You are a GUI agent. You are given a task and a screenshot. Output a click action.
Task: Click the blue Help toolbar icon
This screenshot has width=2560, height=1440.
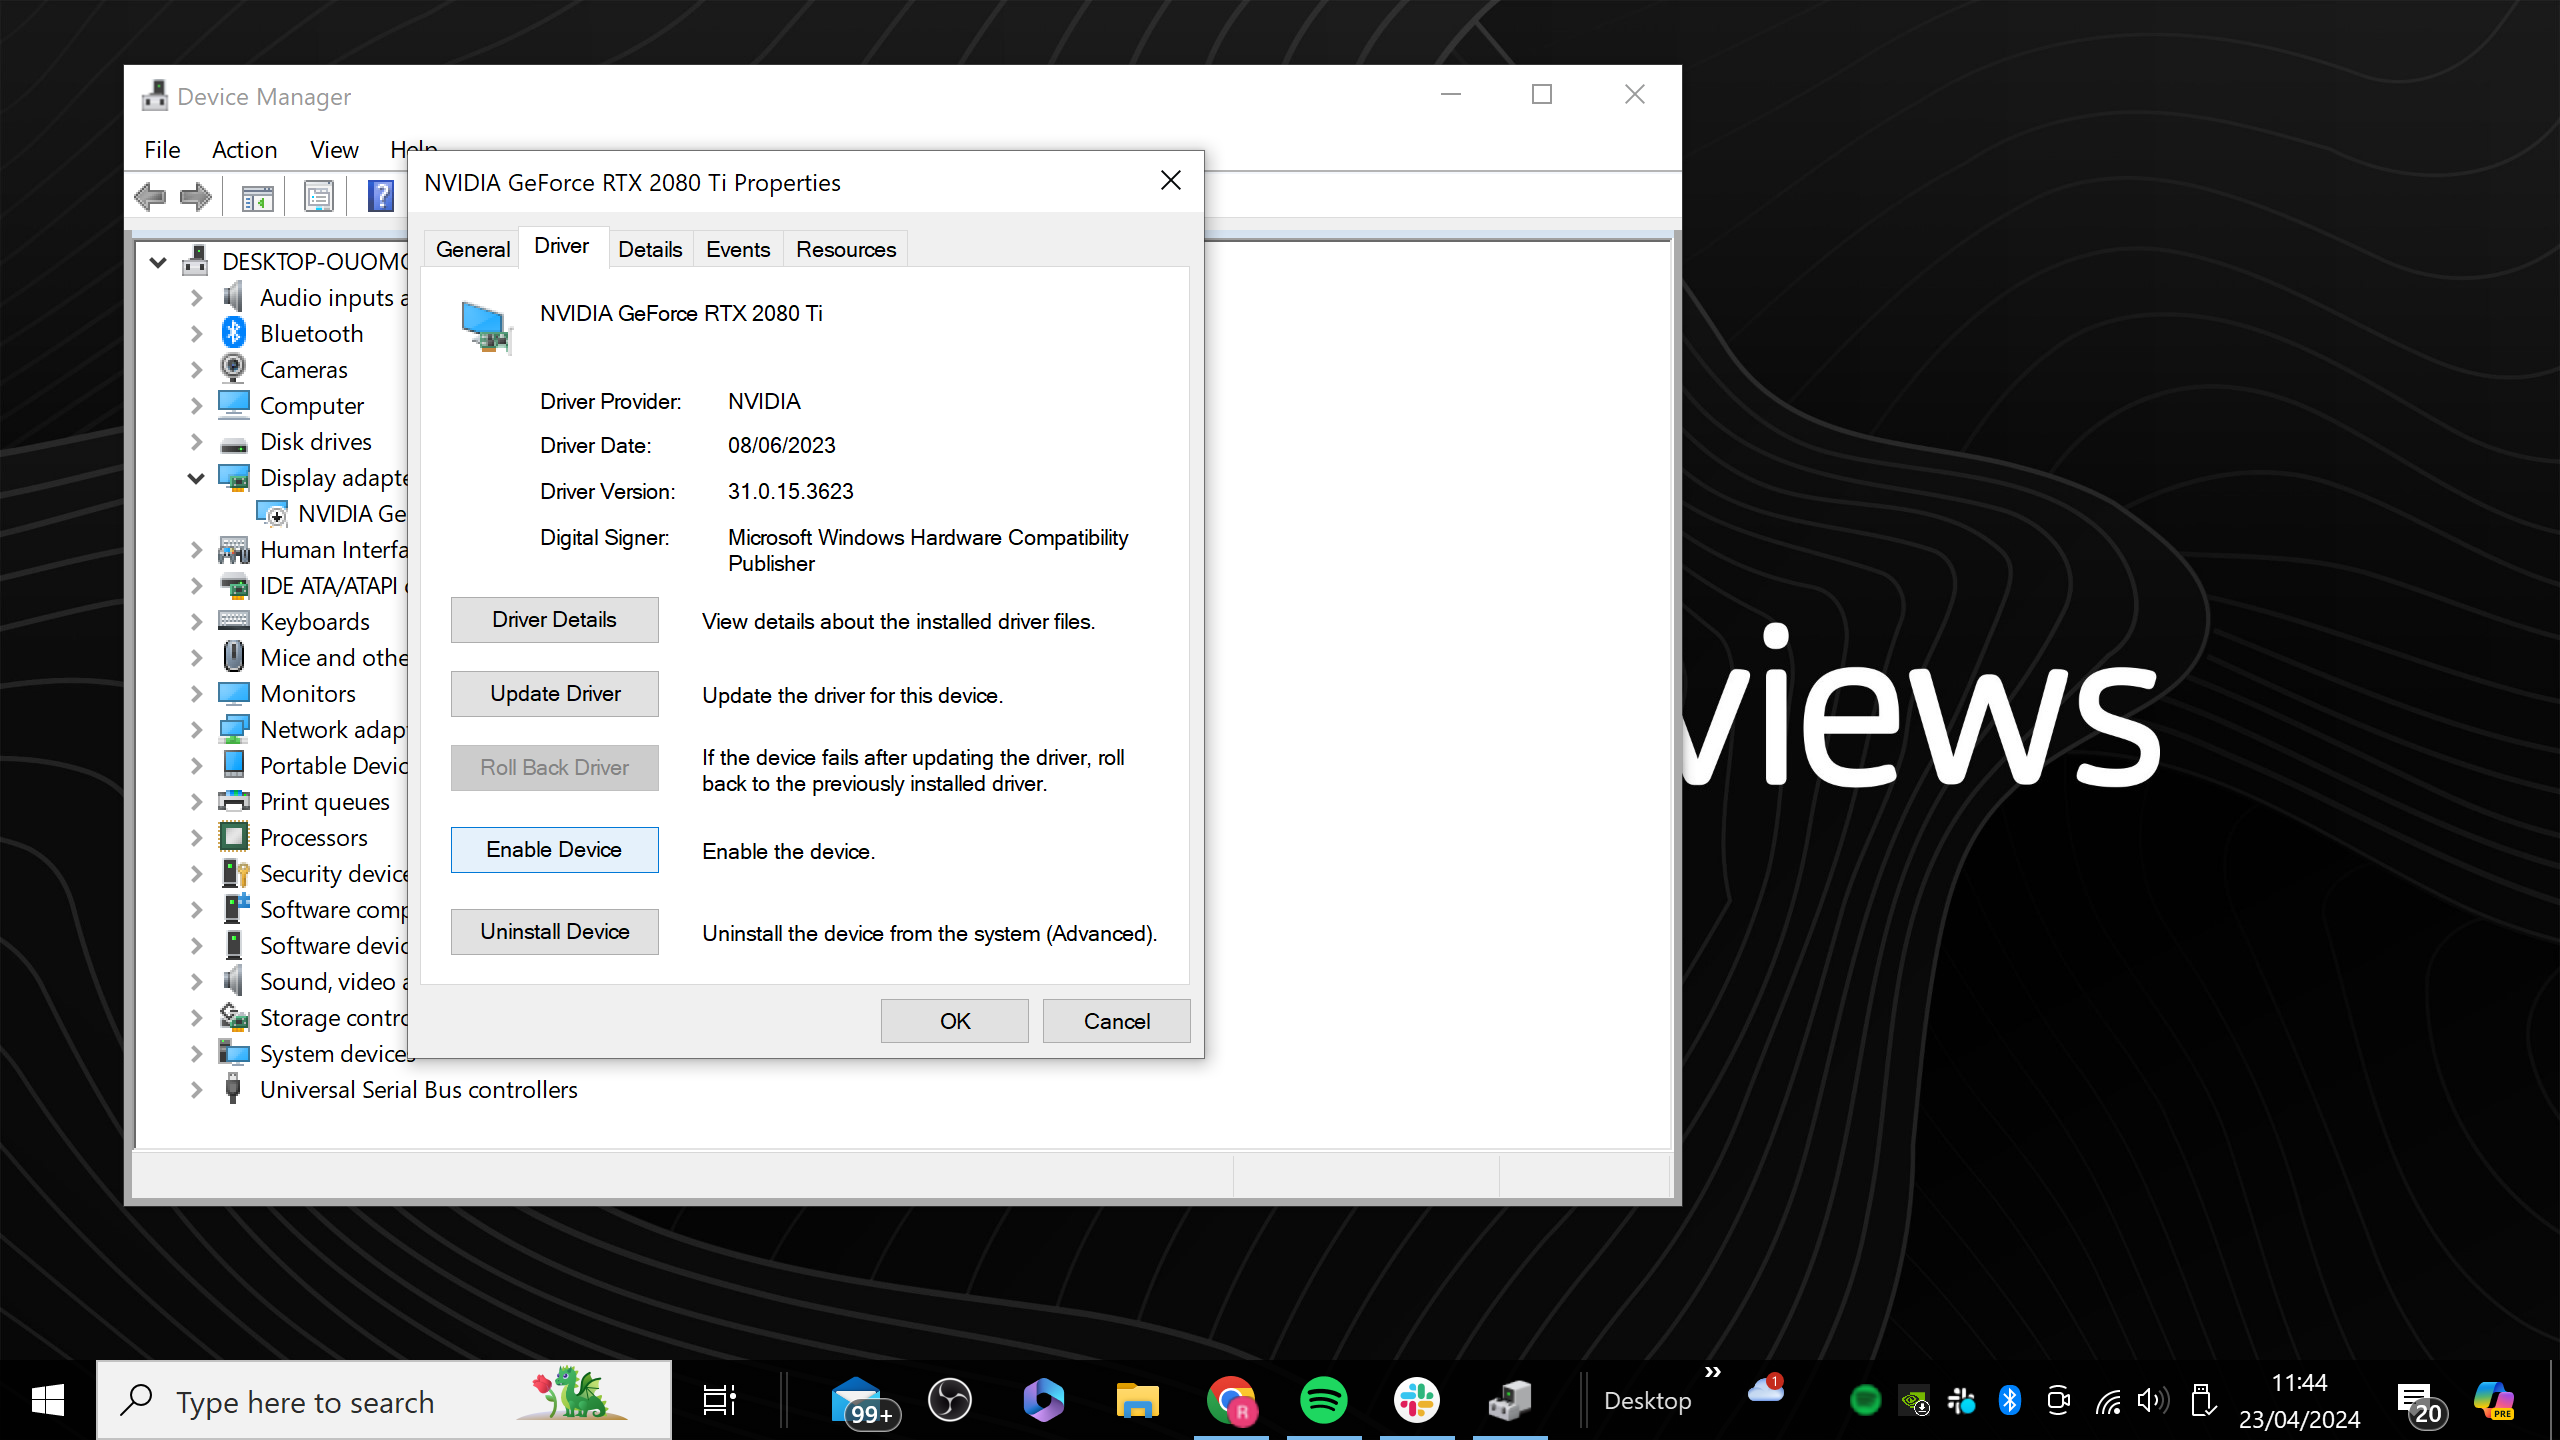(x=381, y=196)
